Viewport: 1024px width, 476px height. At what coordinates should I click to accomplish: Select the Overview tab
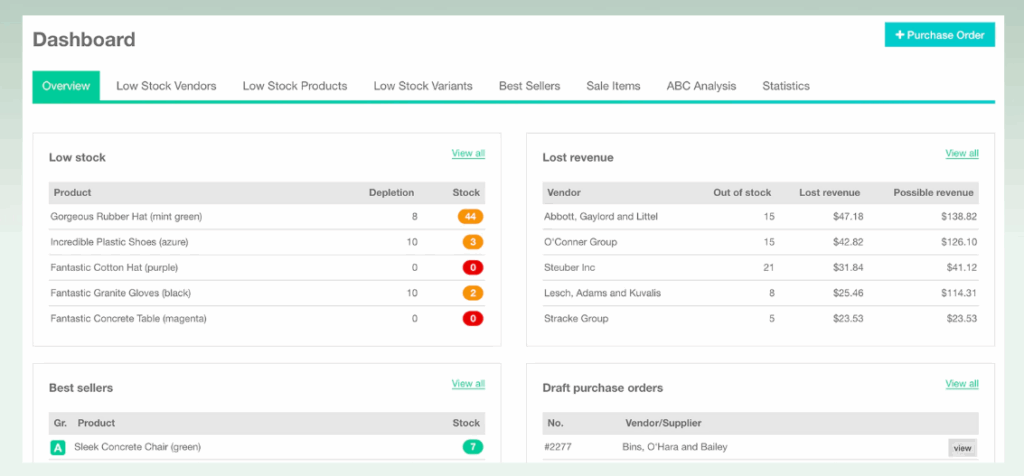(x=66, y=86)
